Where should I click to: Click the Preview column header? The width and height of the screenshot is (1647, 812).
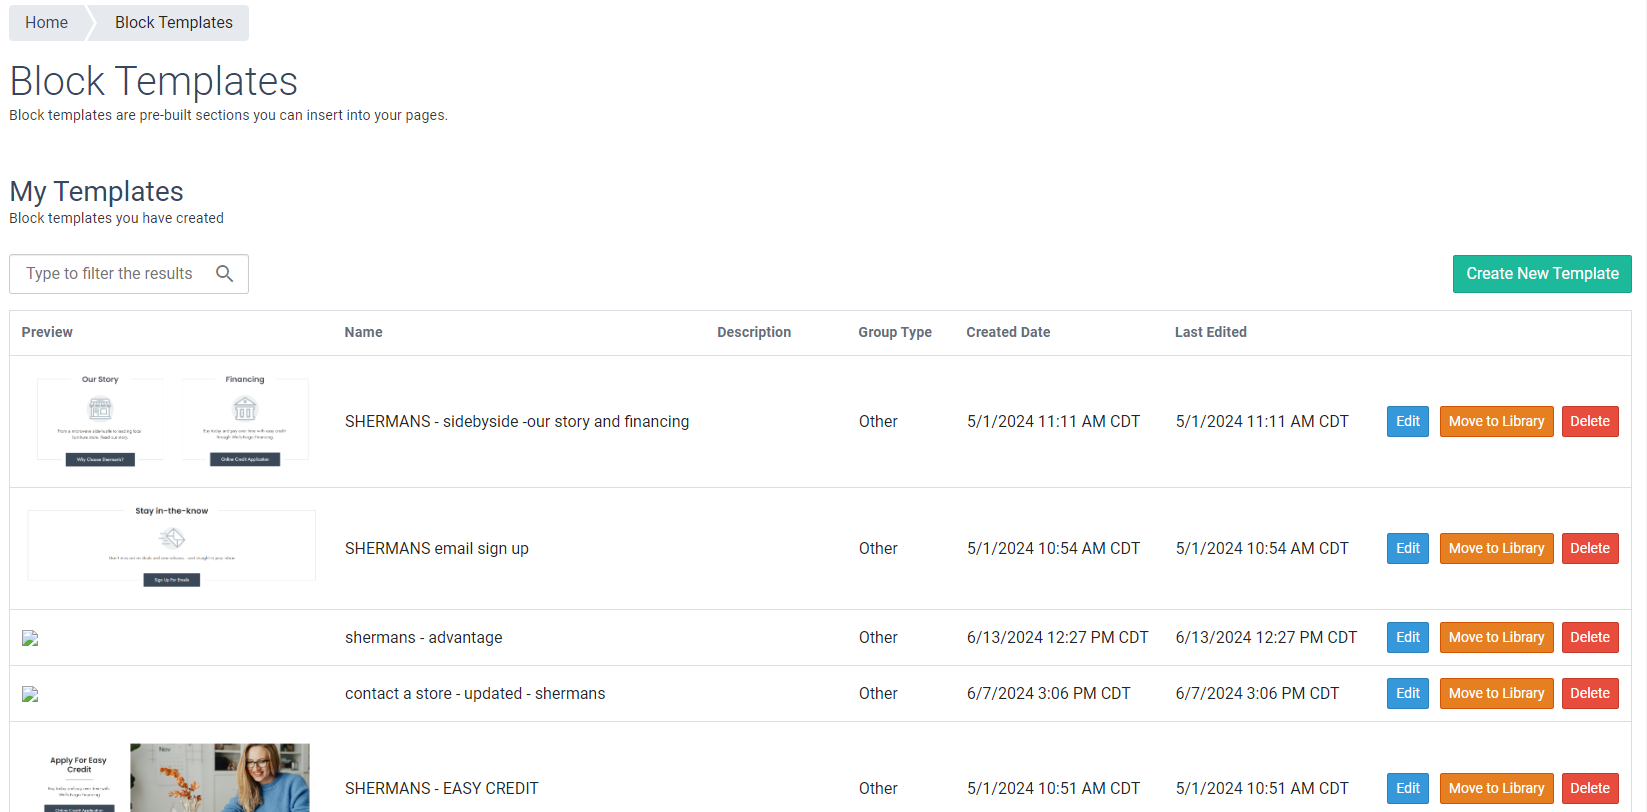pos(47,332)
